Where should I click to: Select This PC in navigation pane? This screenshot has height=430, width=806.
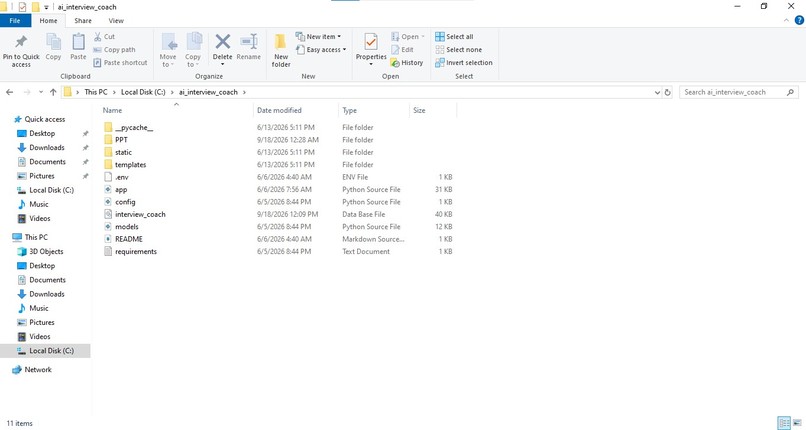click(36, 237)
